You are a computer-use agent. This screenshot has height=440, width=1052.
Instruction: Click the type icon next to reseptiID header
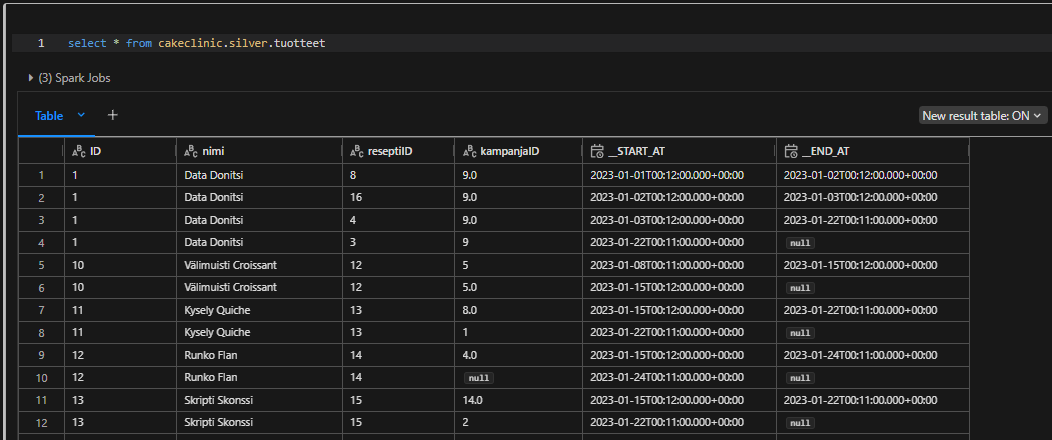[x=358, y=152]
